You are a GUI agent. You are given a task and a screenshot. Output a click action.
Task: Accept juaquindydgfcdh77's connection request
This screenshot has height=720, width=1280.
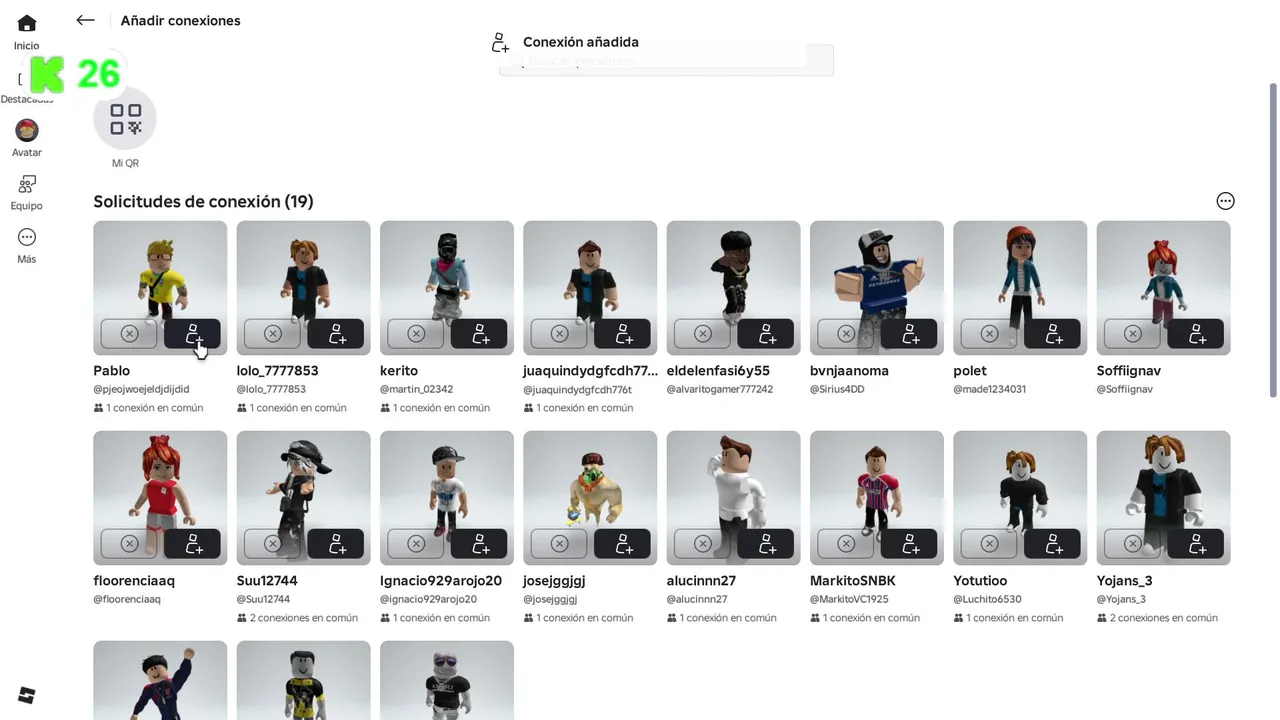click(x=622, y=333)
